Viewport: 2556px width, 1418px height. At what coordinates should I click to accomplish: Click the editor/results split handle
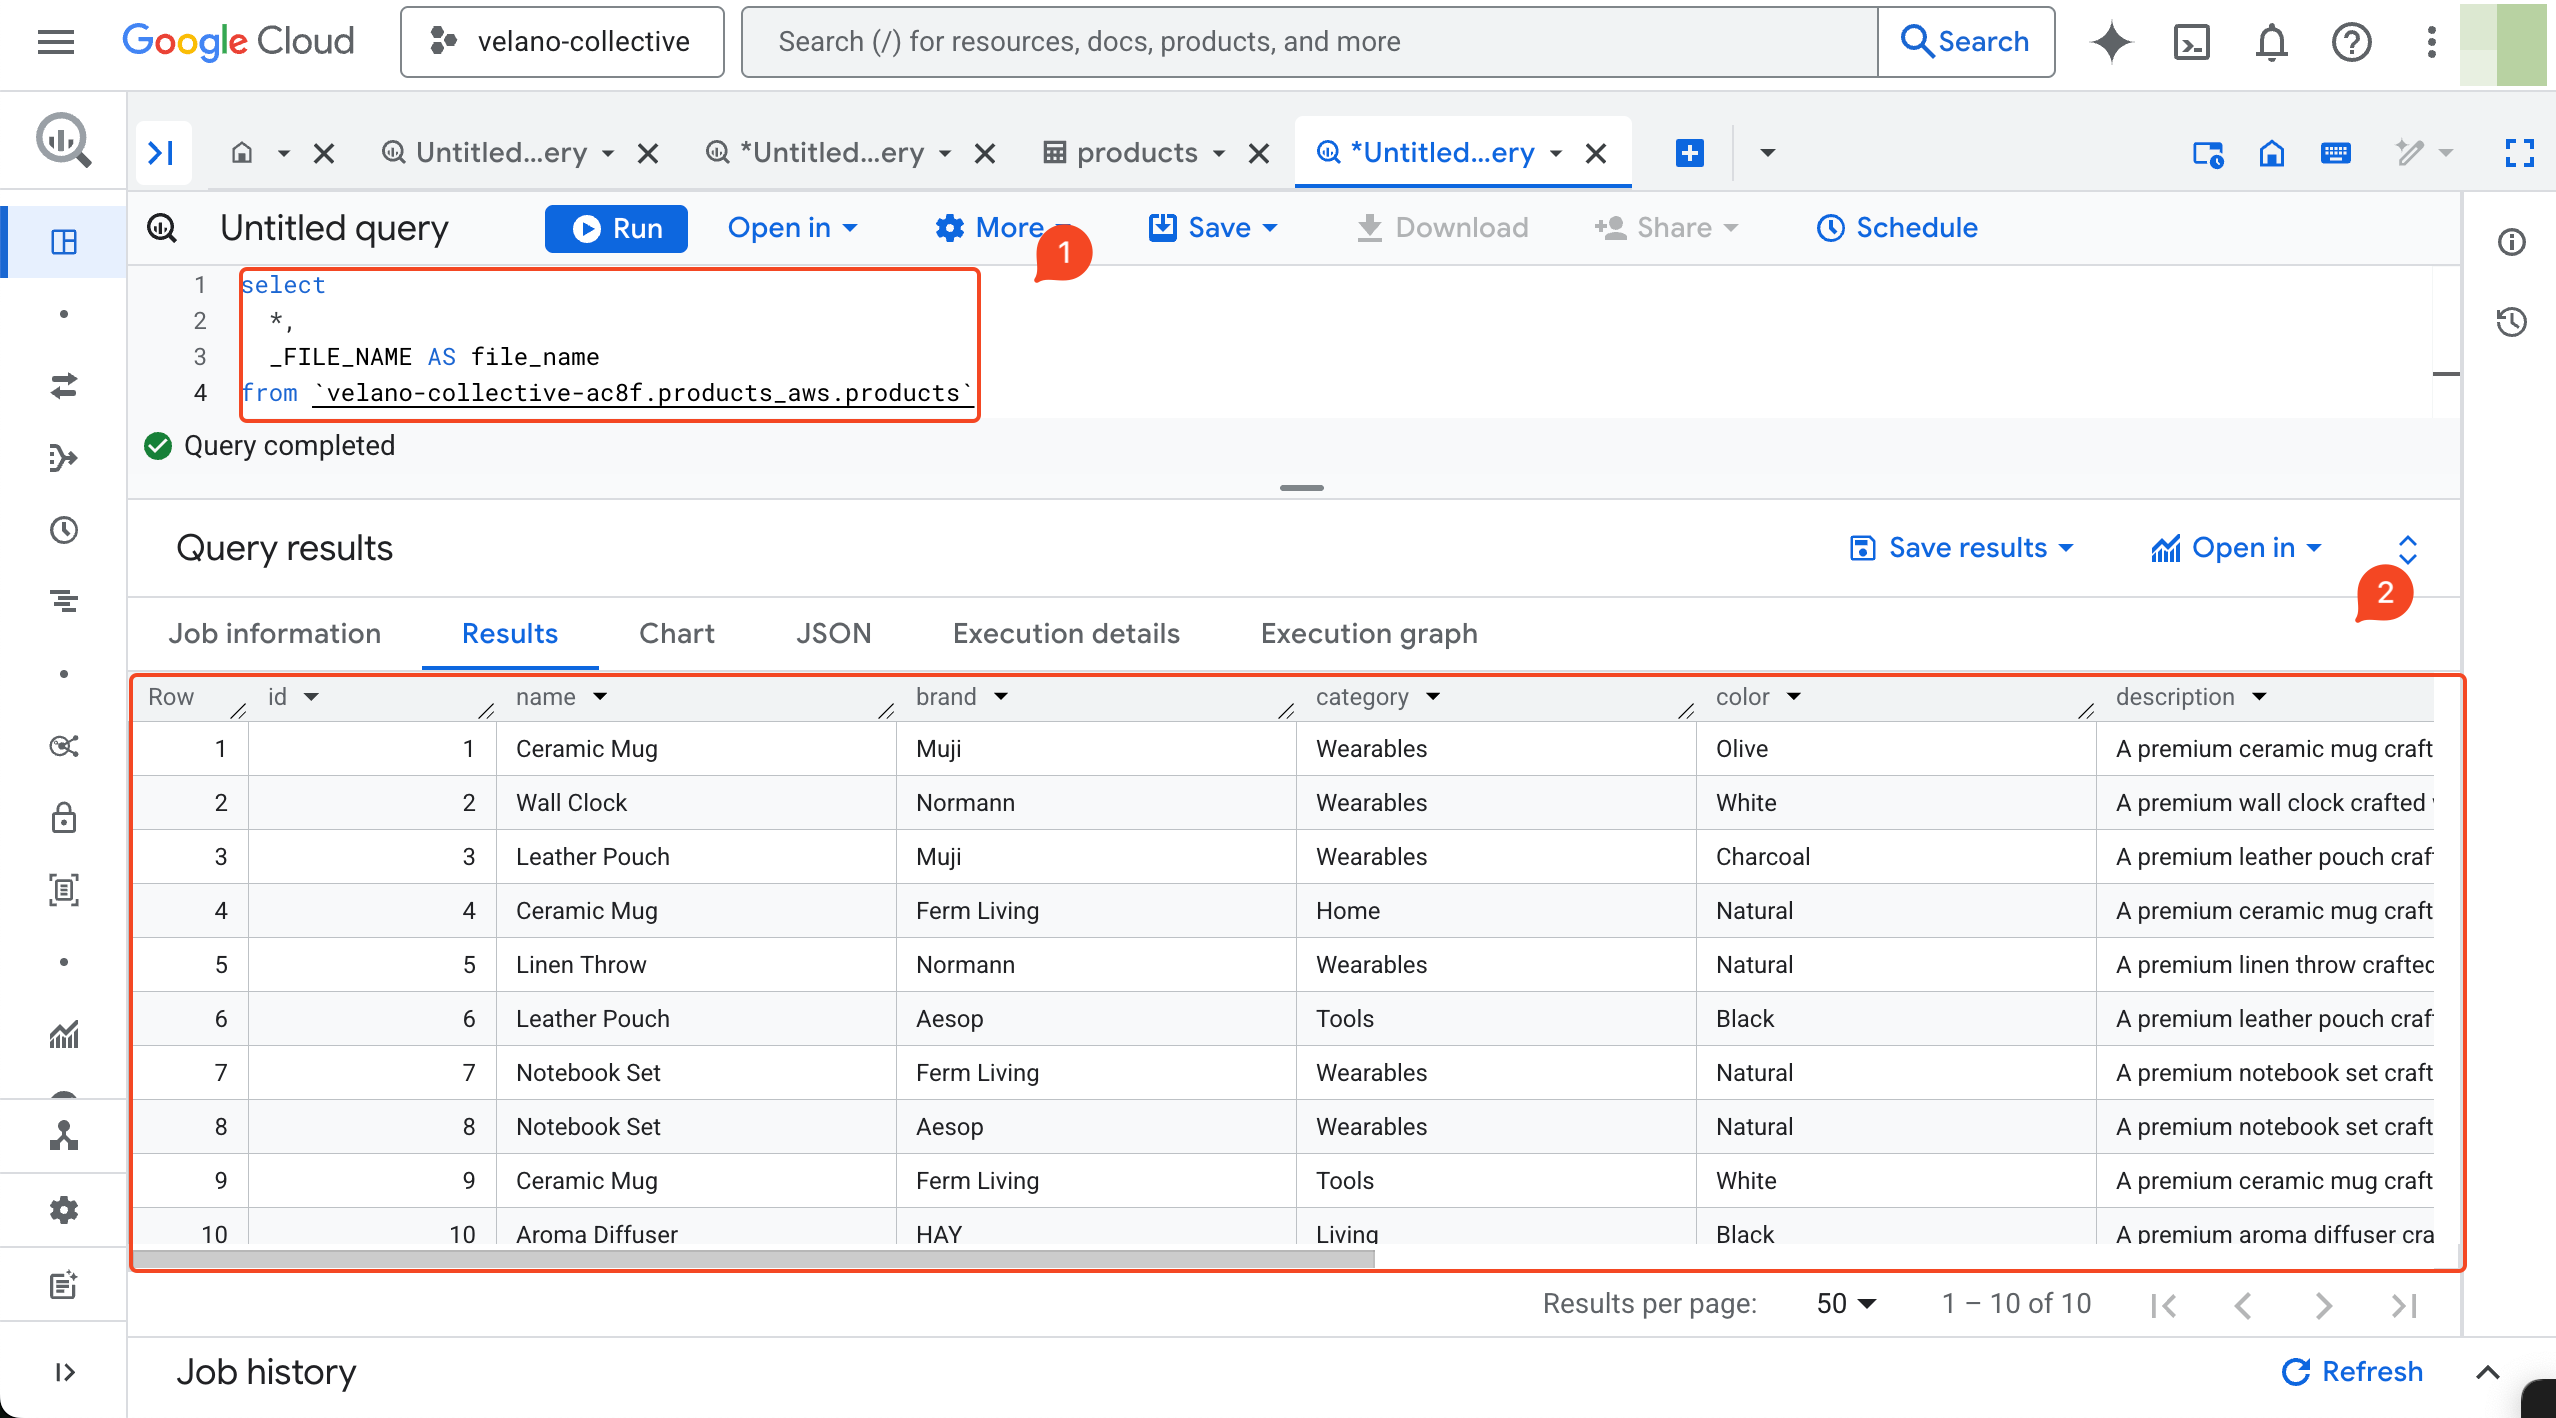1302,488
